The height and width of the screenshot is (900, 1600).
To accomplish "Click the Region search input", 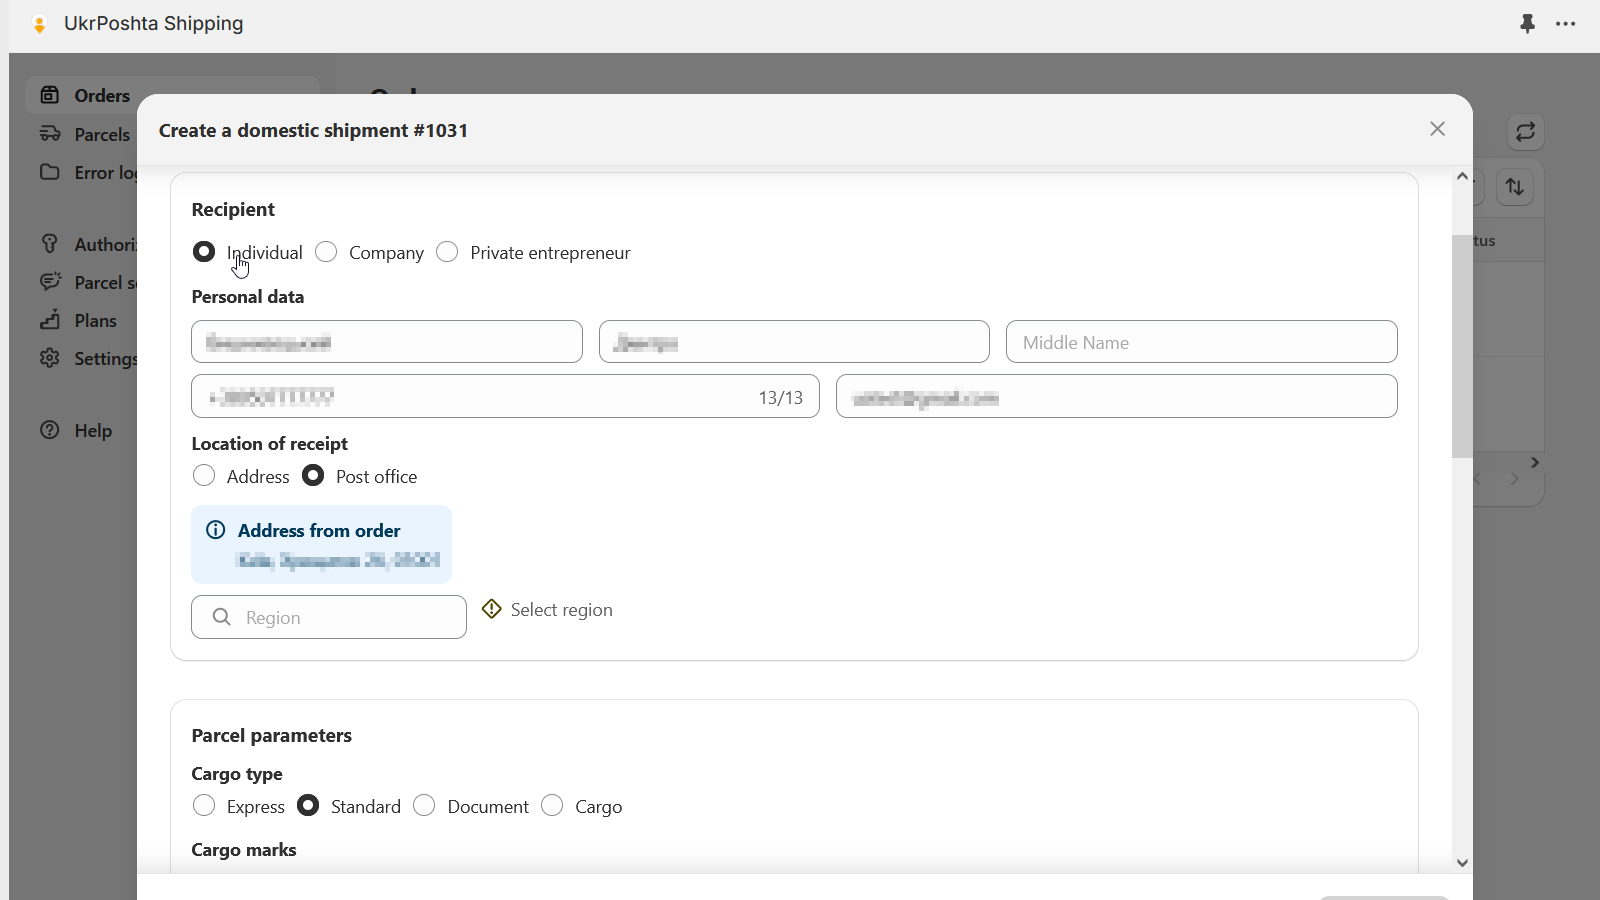I will [x=328, y=617].
